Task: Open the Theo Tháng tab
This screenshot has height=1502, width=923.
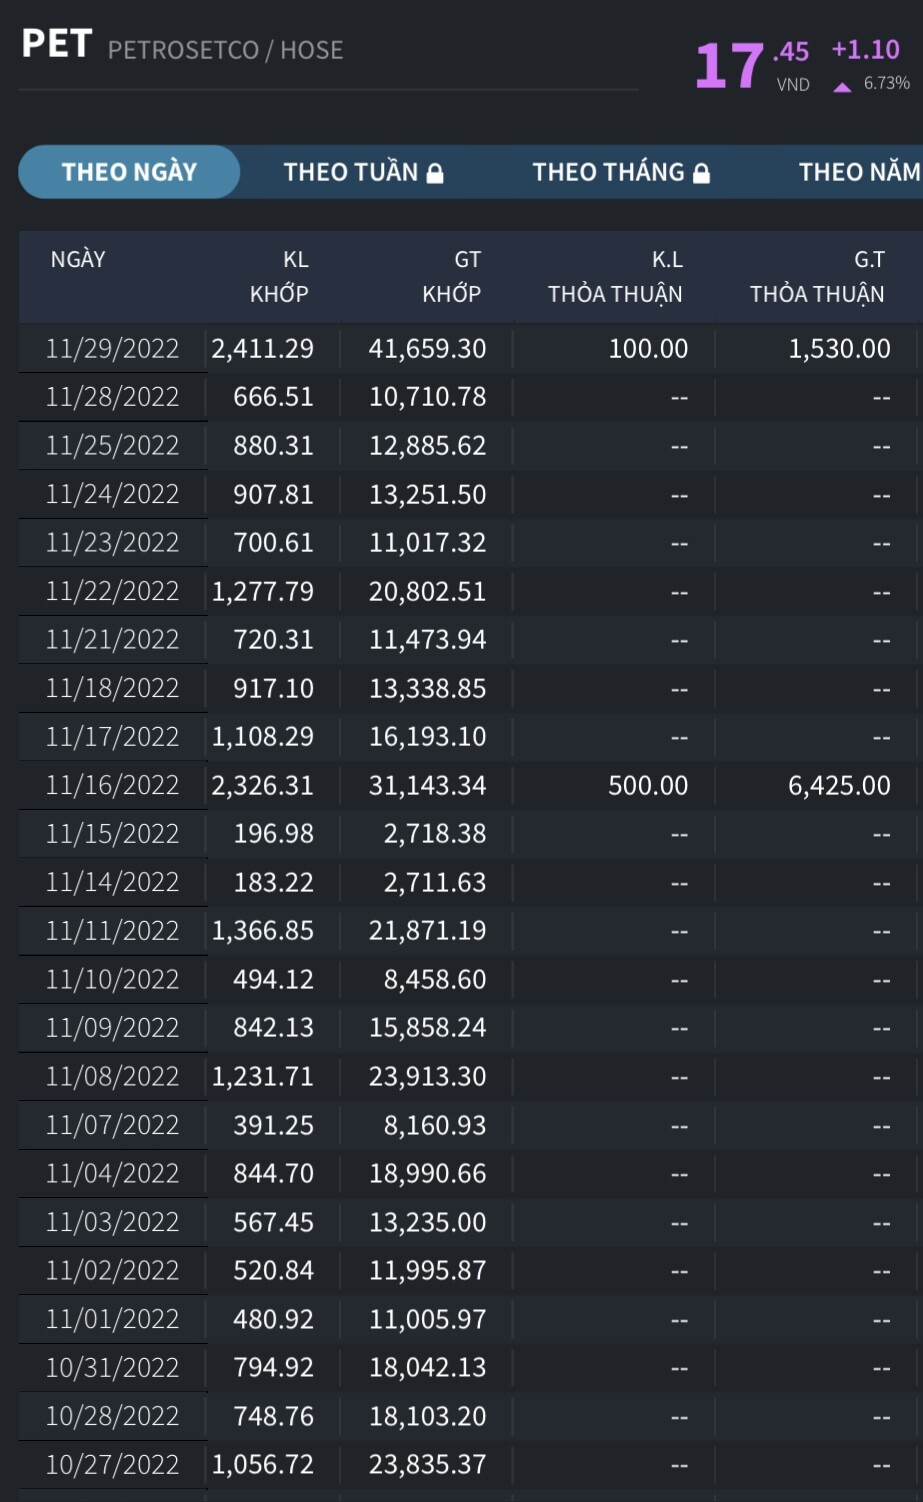Action: coord(608,172)
